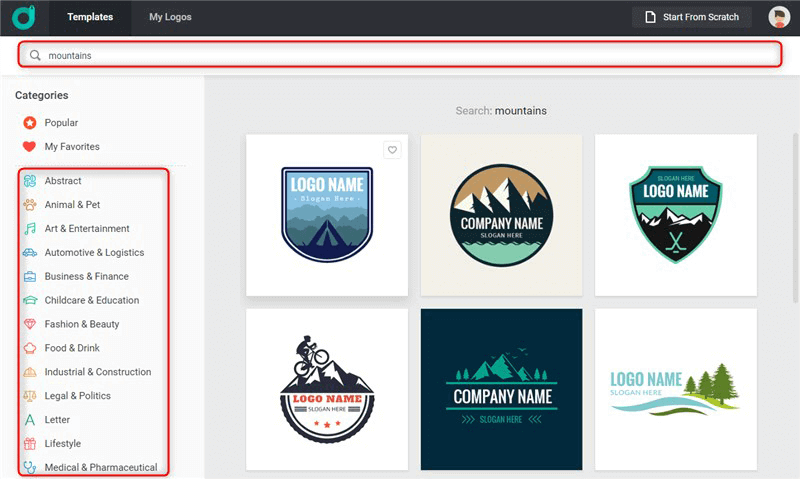Click the Fashion & Beauty diamond icon
This screenshot has width=800, height=479.
[30, 324]
